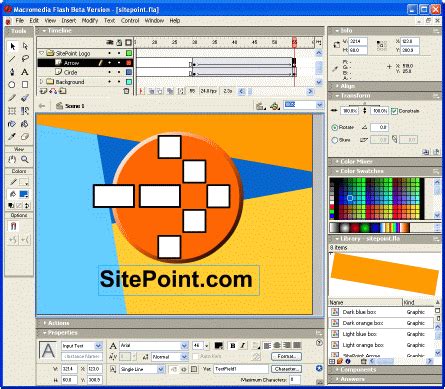Open the stroke color swatch in Tools
This screenshot has height=389, width=445.
pyautogui.click(x=24, y=182)
